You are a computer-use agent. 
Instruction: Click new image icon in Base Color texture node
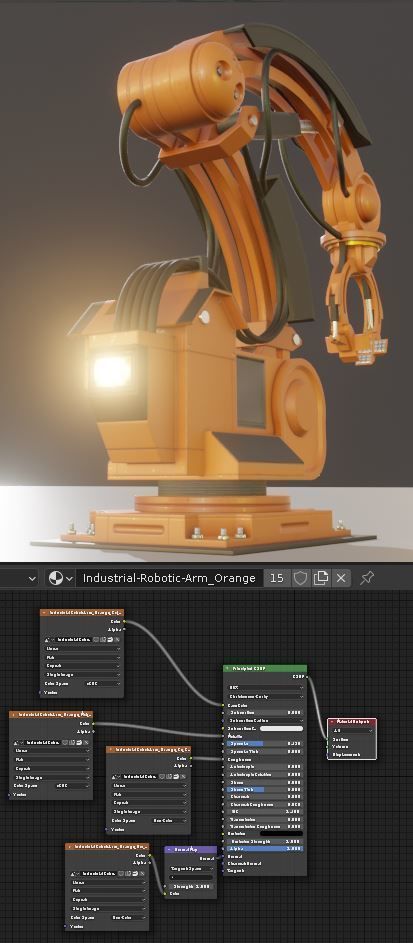coord(103,640)
